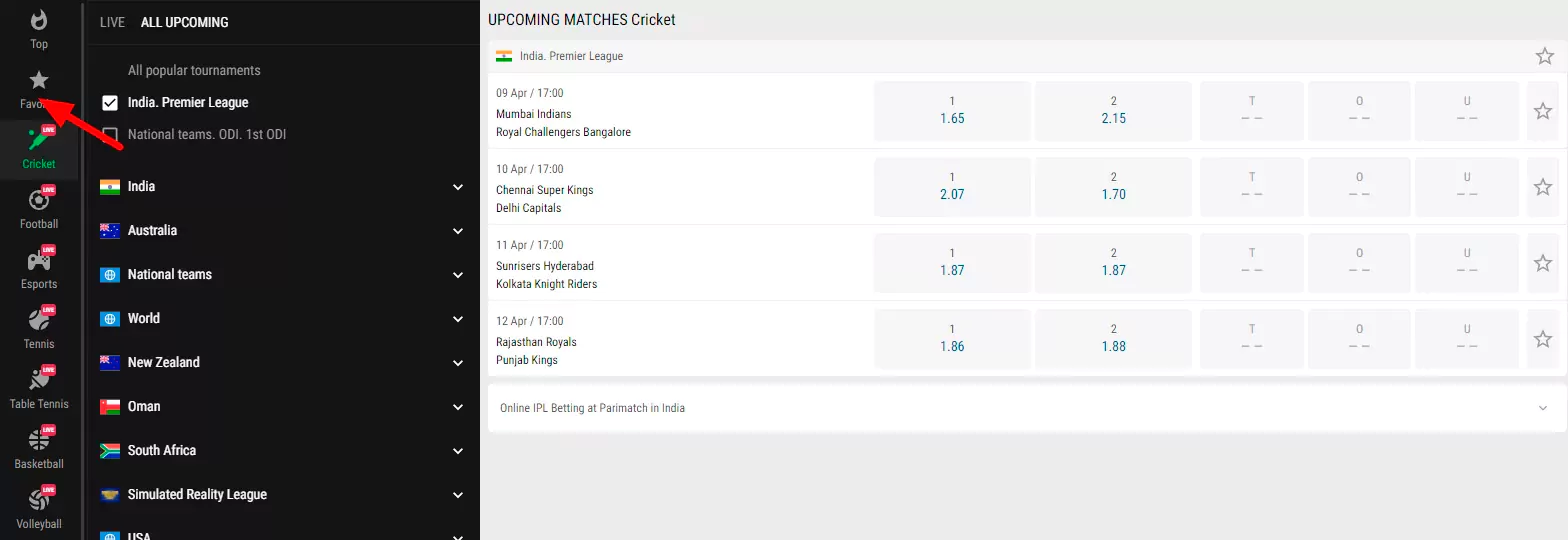Favorite the Rajasthan Royals vs Punjab Kings match
This screenshot has width=1568, height=540.
pos(1542,339)
